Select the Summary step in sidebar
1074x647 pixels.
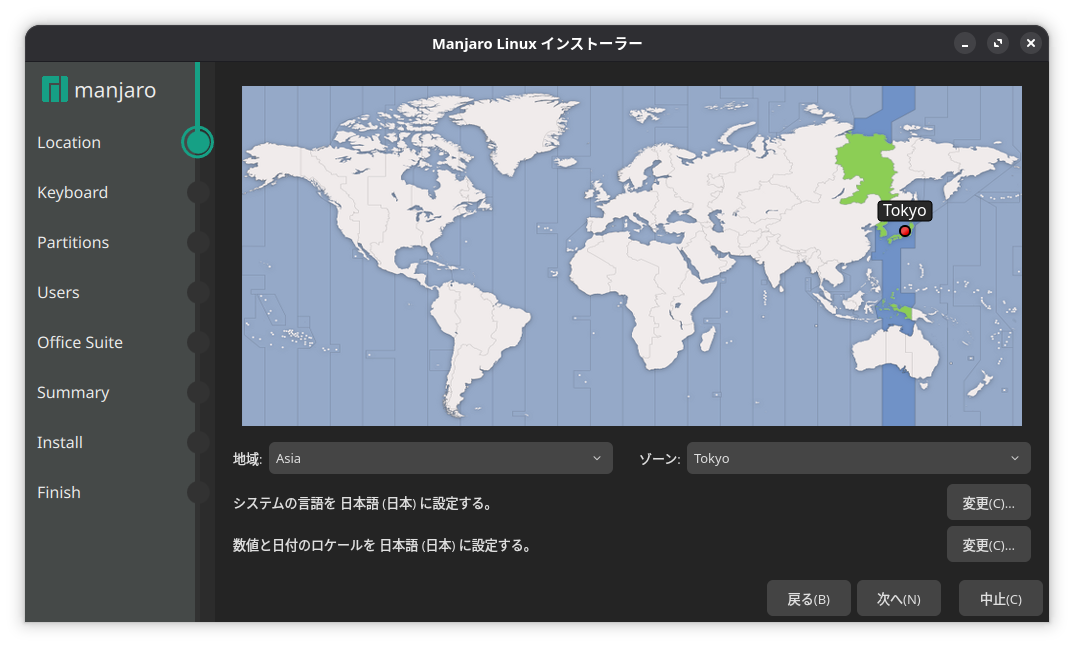[73, 392]
